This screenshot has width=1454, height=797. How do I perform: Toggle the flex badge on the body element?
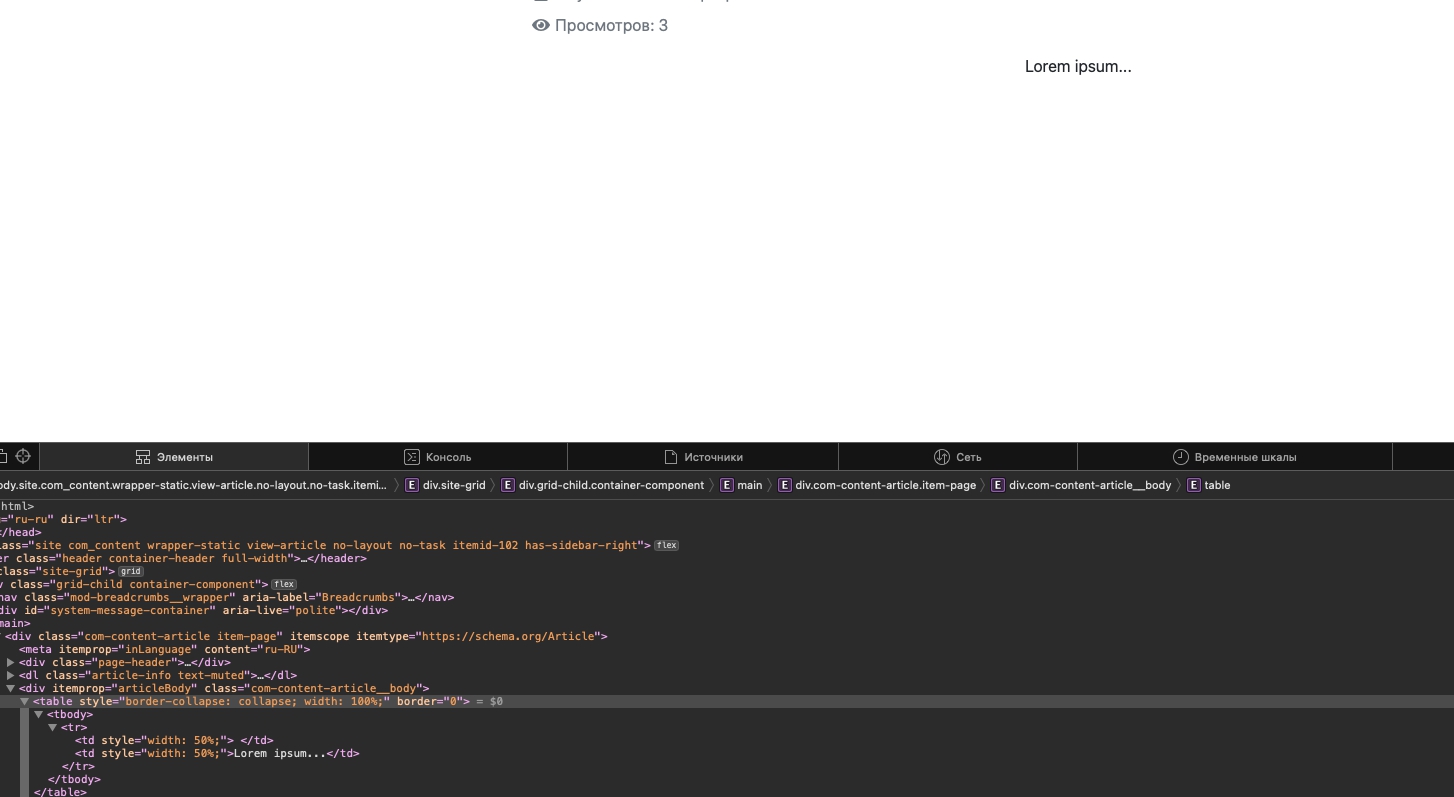coord(666,546)
